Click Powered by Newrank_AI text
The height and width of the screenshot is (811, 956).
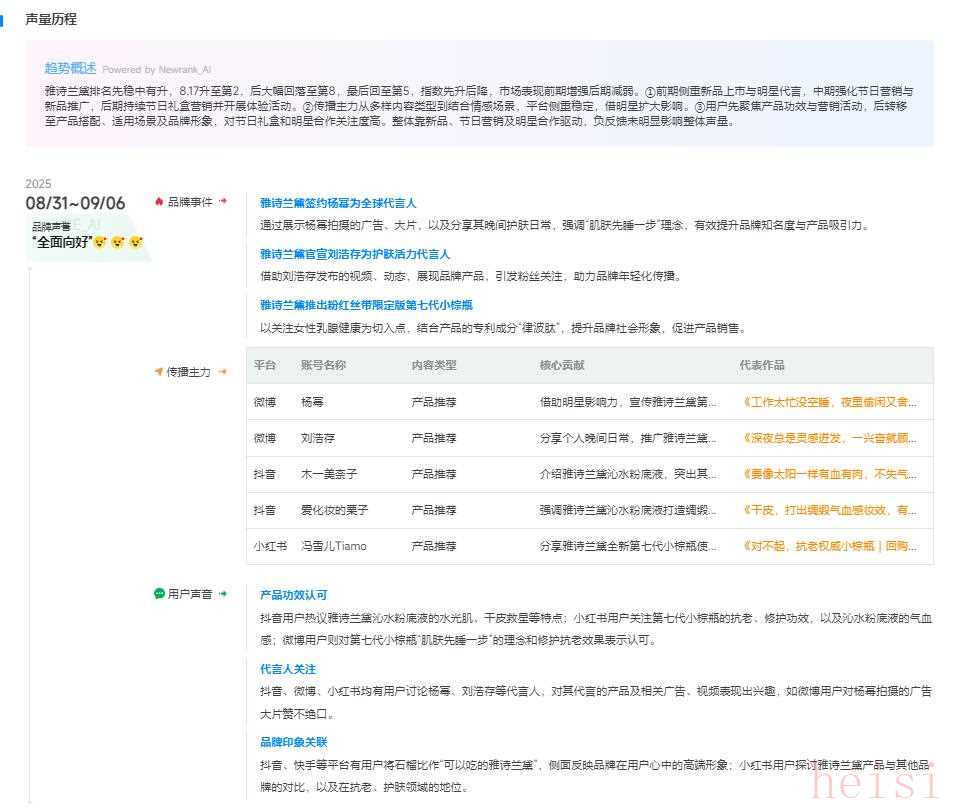pyautogui.click(x=157, y=70)
